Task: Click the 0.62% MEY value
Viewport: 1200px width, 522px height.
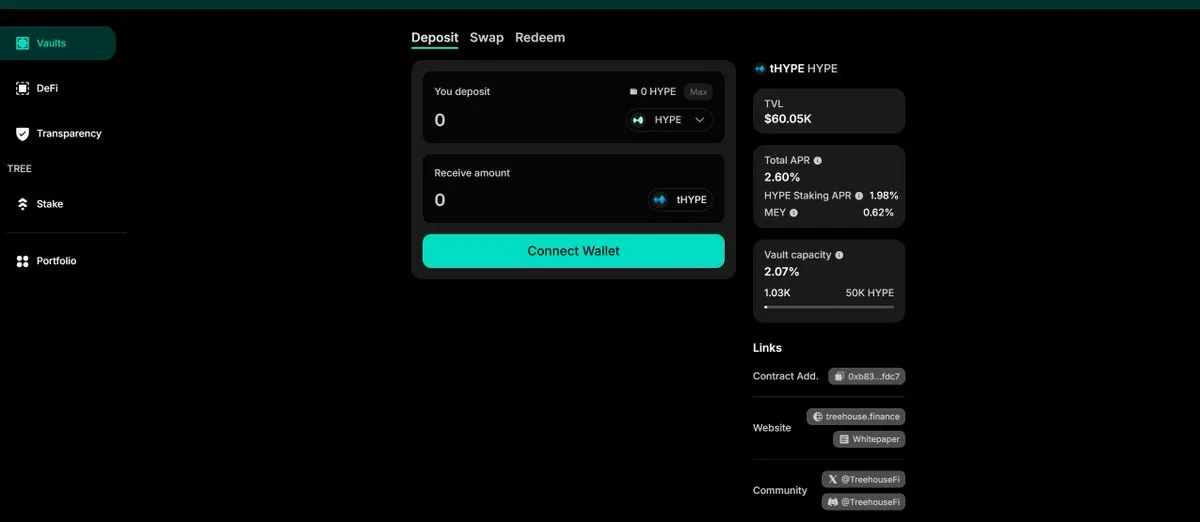Action: (x=878, y=213)
